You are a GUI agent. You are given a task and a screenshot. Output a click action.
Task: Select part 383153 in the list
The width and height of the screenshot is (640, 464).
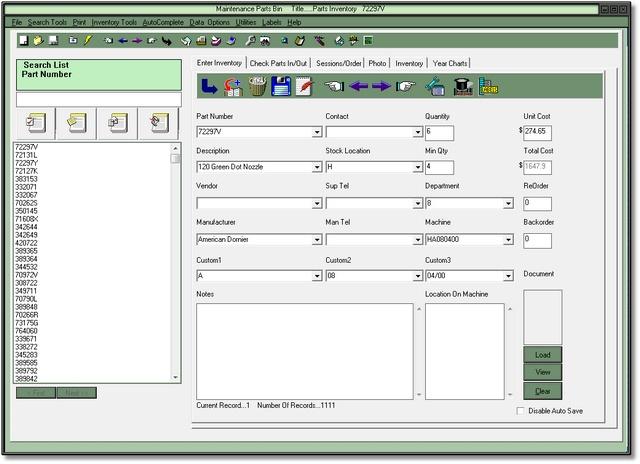(x=26, y=179)
